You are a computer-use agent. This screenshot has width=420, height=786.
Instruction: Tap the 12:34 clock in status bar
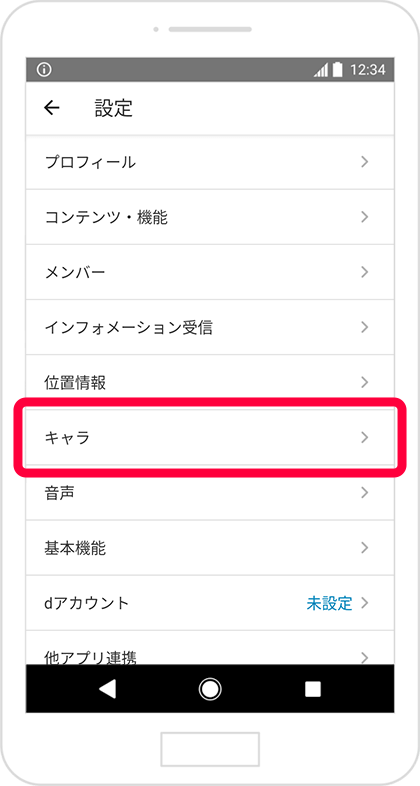(x=368, y=70)
